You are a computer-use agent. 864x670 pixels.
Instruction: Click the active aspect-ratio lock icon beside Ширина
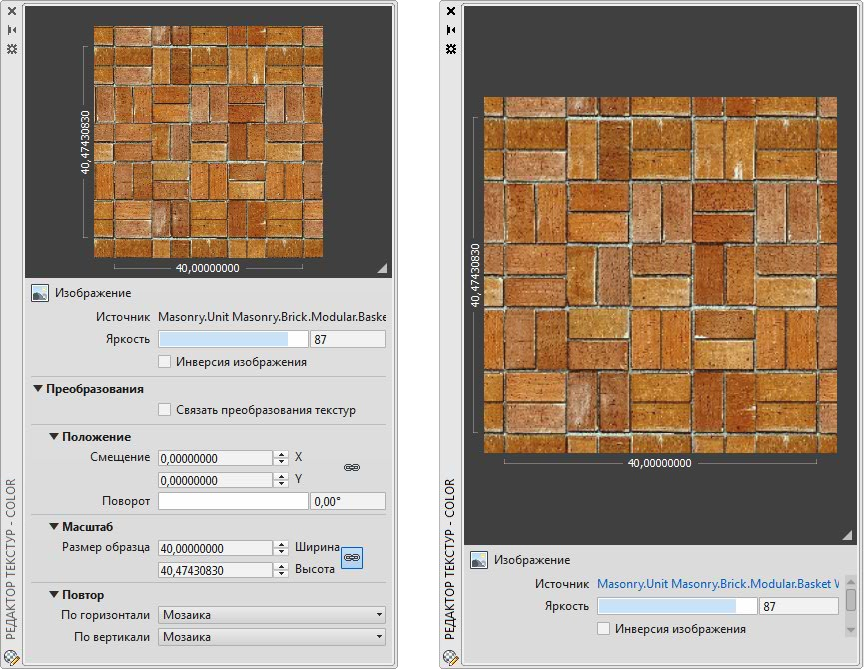pos(352,558)
